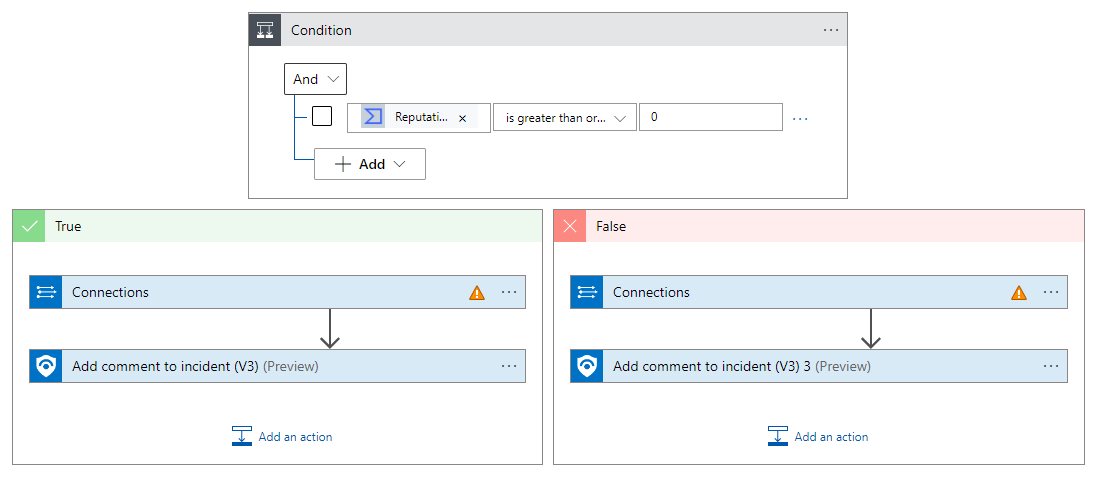1097x477 pixels.
Task: Open the And operator dropdown
Action: (x=315, y=79)
